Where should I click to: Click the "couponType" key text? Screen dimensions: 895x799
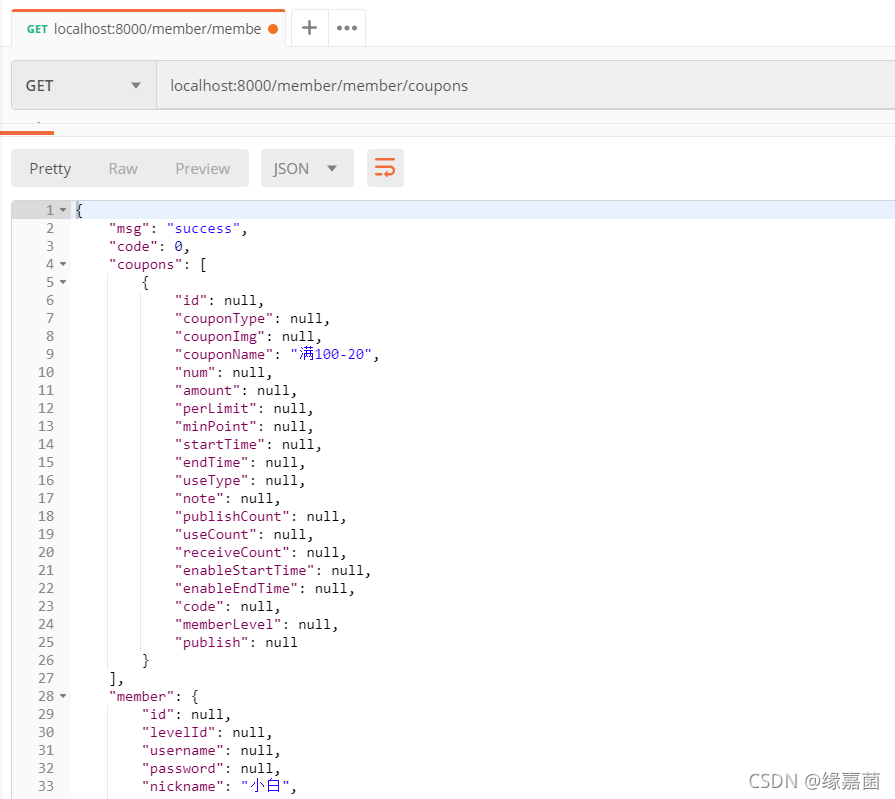224,318
